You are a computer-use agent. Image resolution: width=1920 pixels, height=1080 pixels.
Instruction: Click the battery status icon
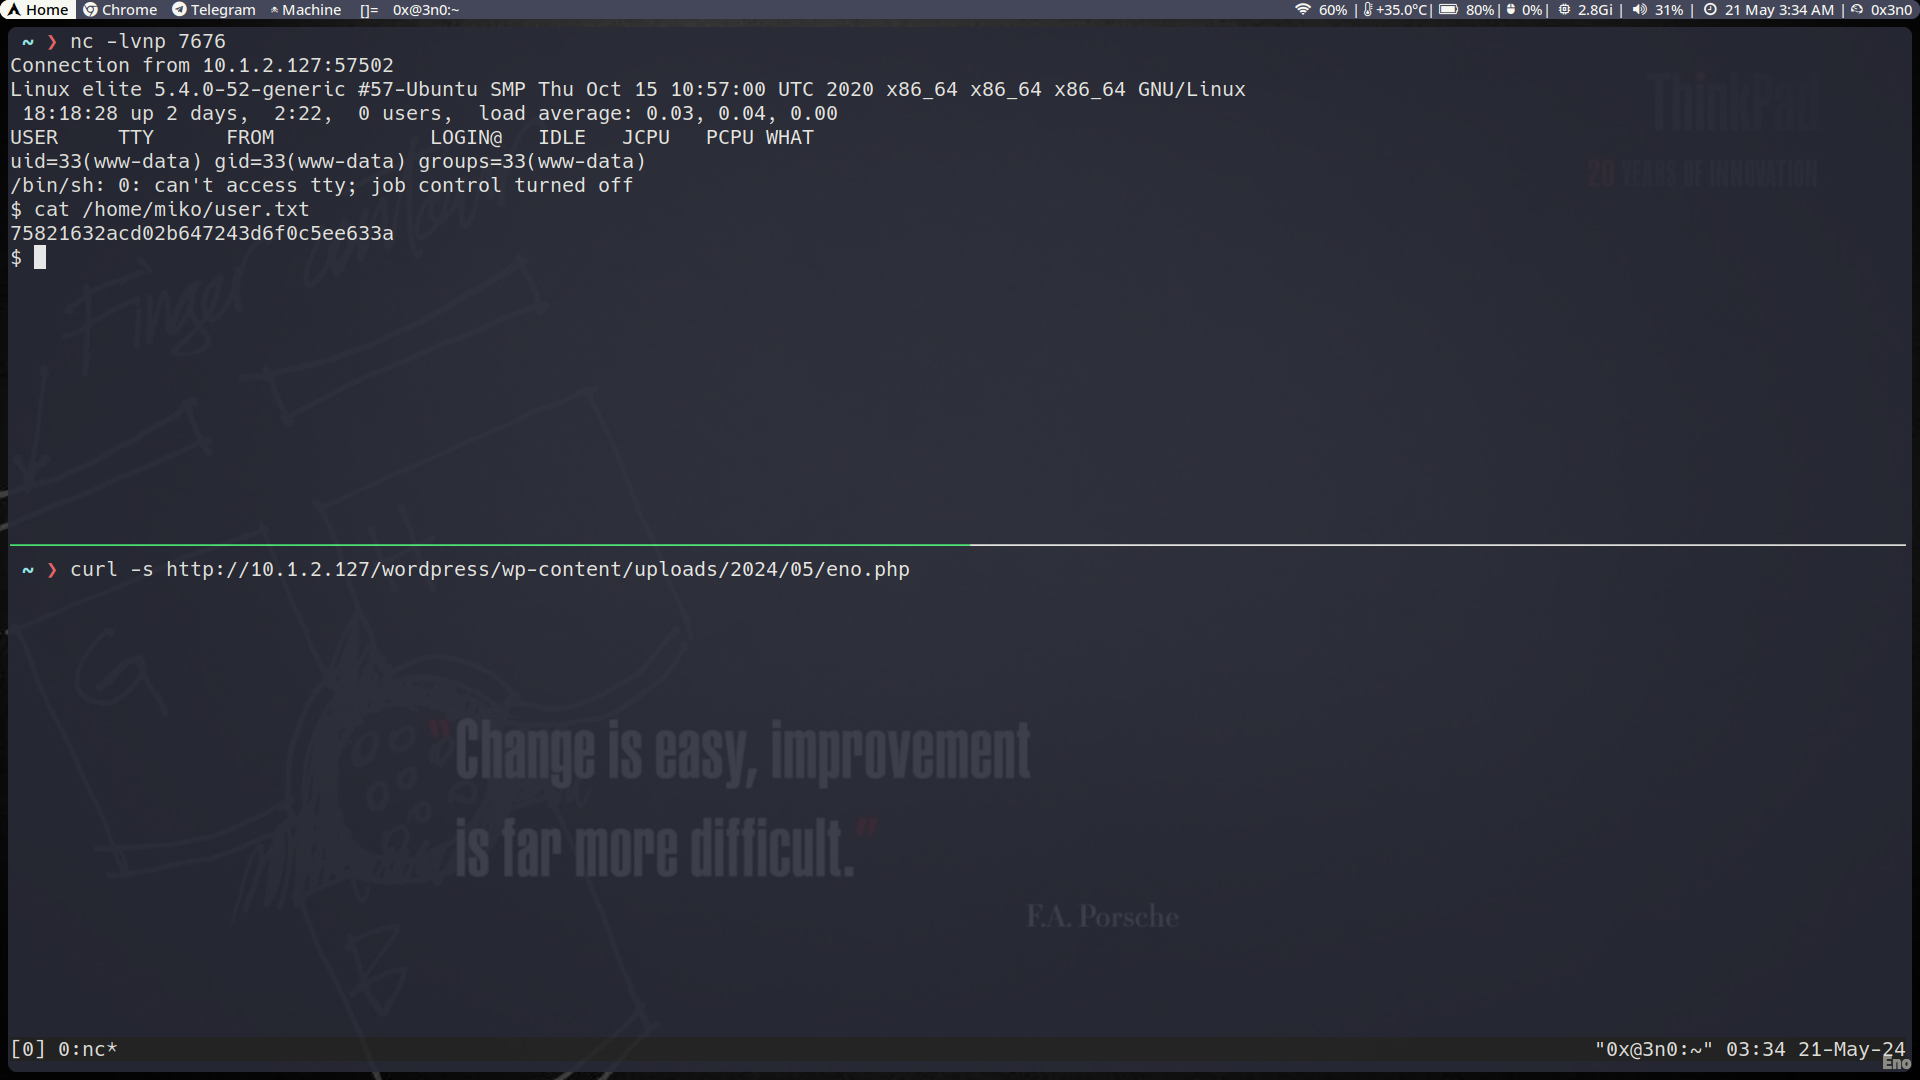point(1448,9)
